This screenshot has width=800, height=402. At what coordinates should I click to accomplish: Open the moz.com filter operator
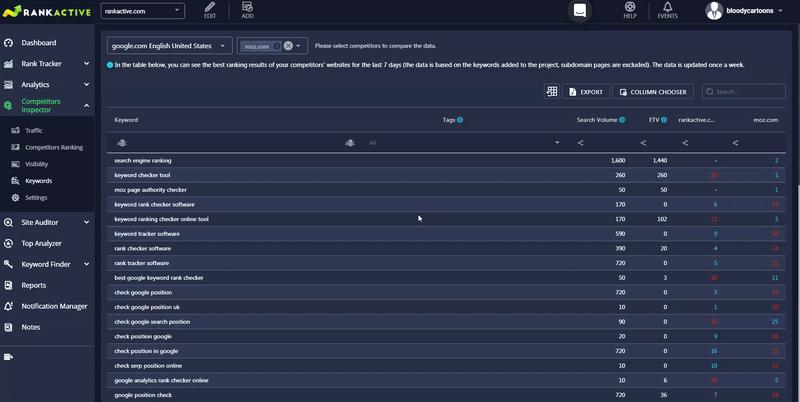coord(735,143)
